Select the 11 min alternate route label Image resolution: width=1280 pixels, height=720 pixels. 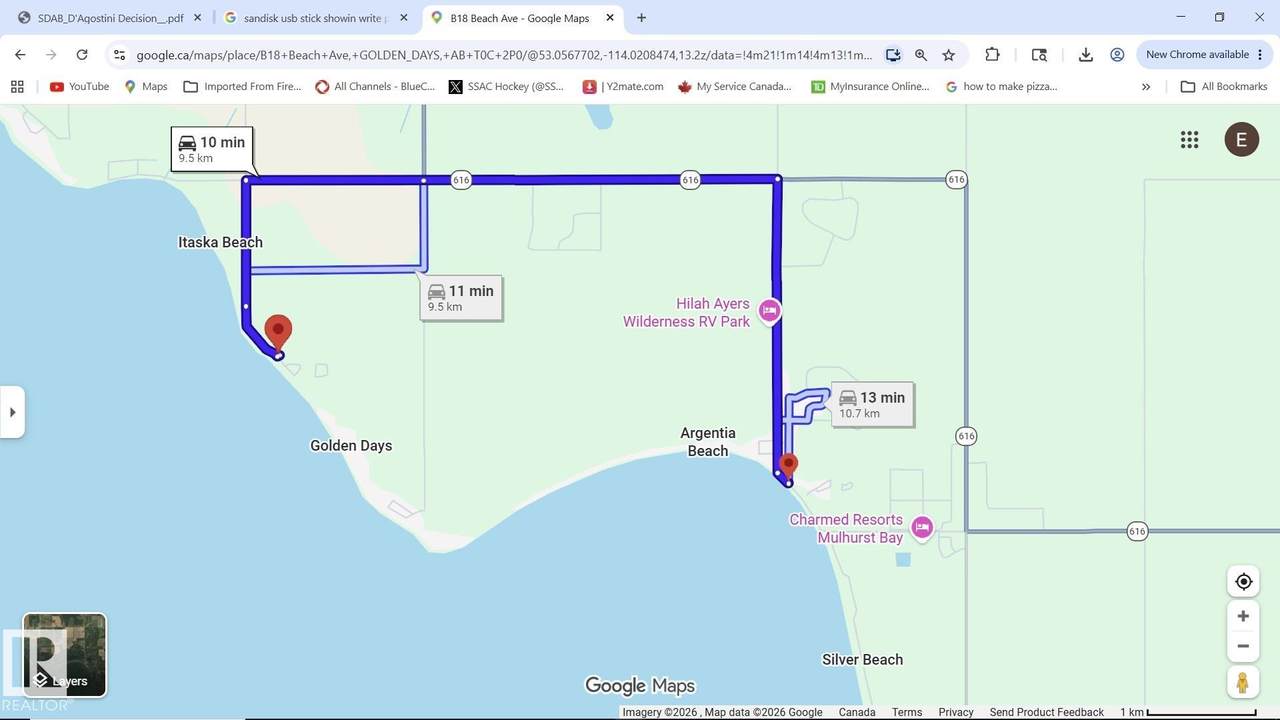click(461, 298)
